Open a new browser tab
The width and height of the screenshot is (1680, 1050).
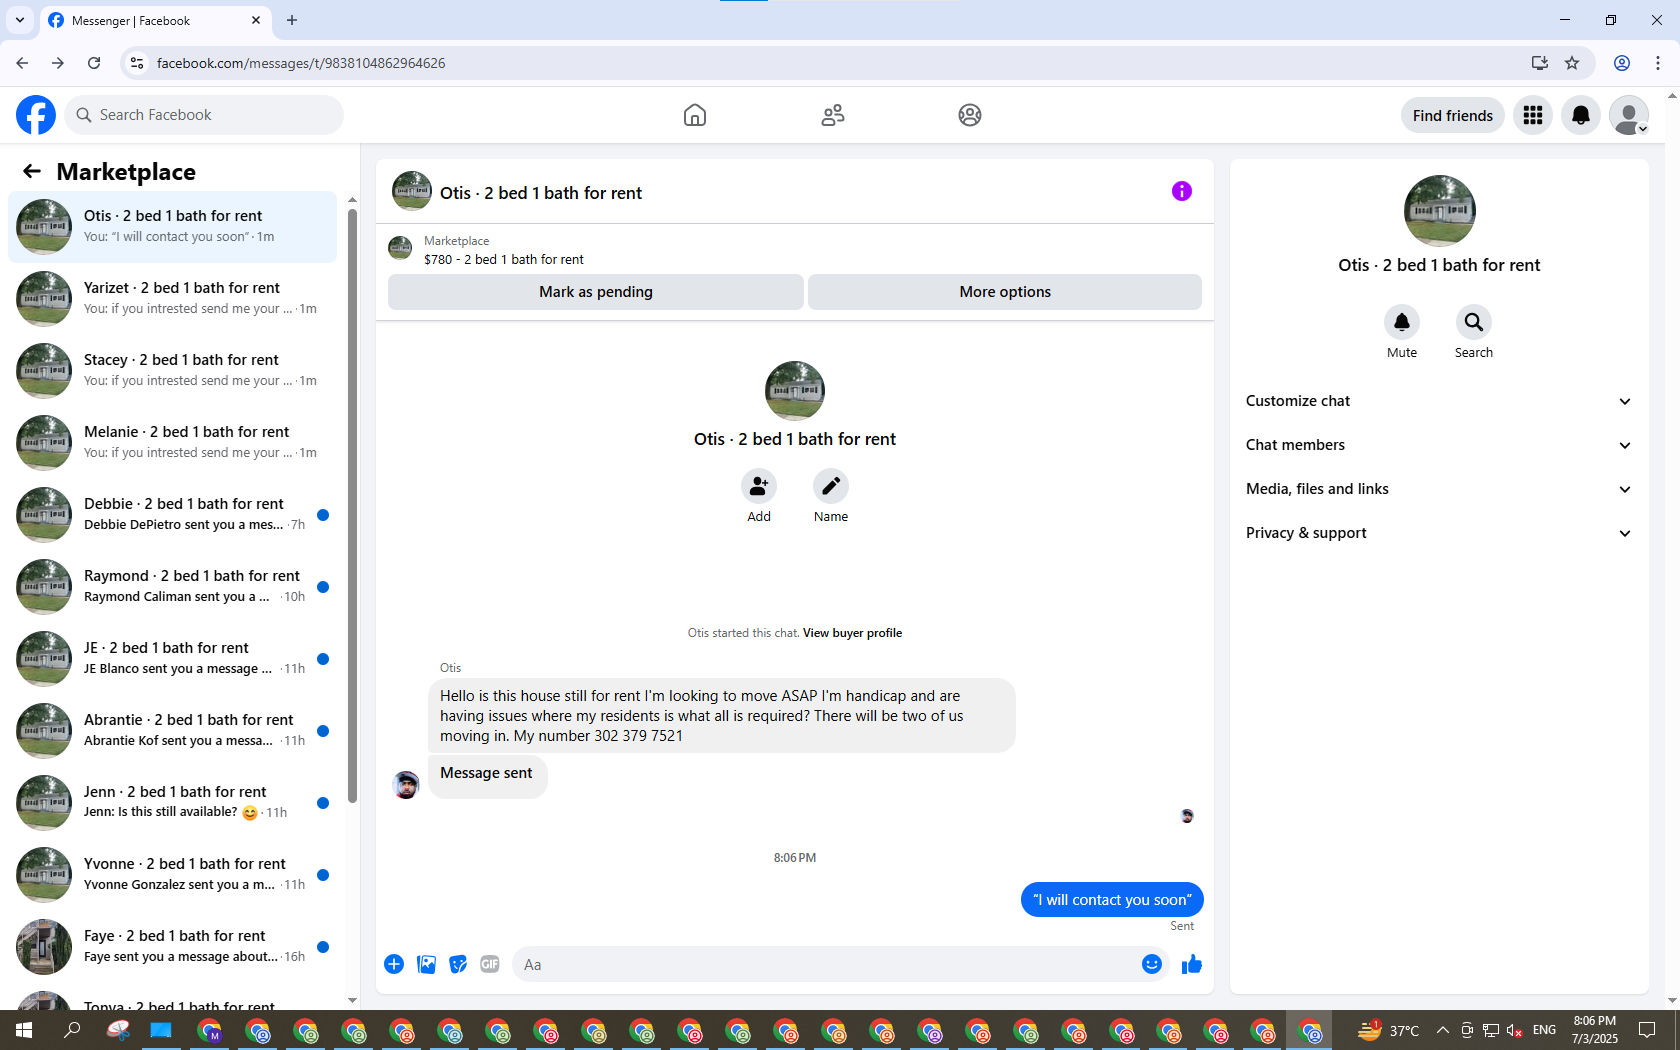point(292,20)
